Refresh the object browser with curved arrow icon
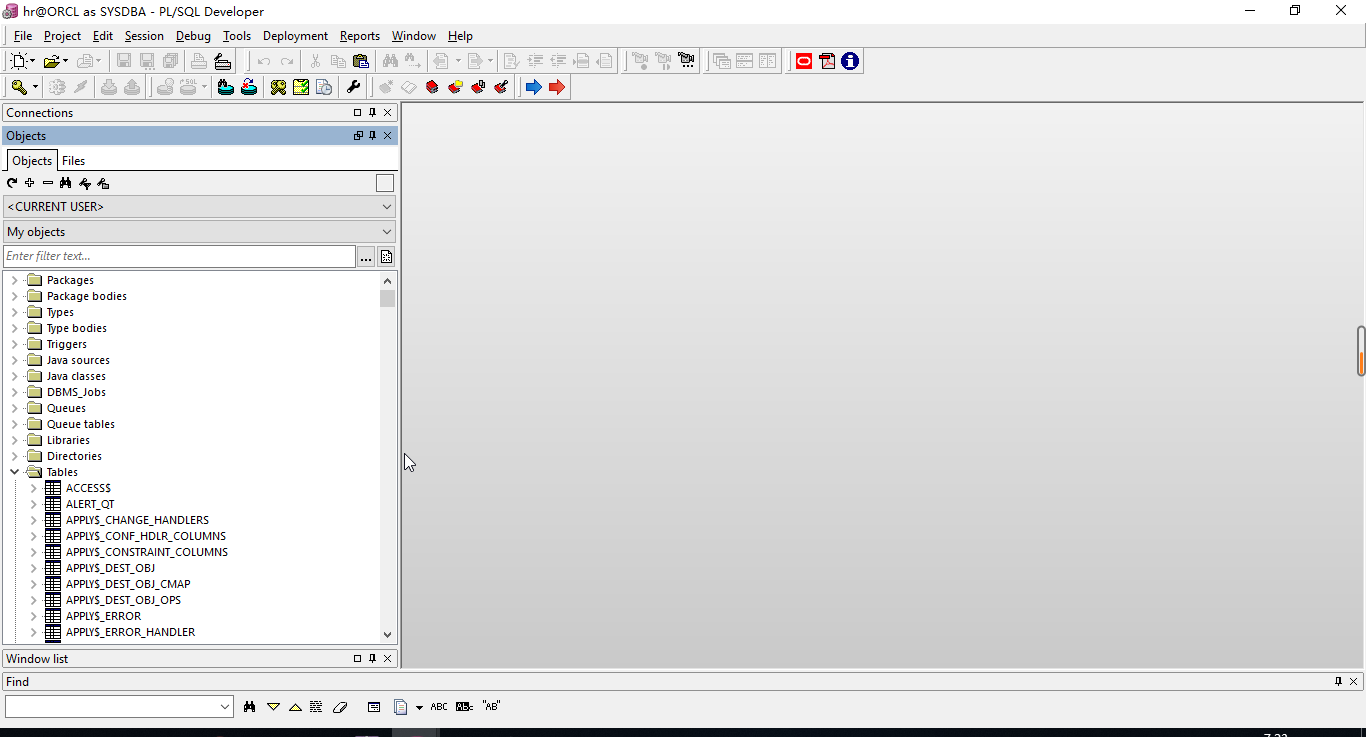The height and width of the screenshot is (737, 1367). pos(12,183)
